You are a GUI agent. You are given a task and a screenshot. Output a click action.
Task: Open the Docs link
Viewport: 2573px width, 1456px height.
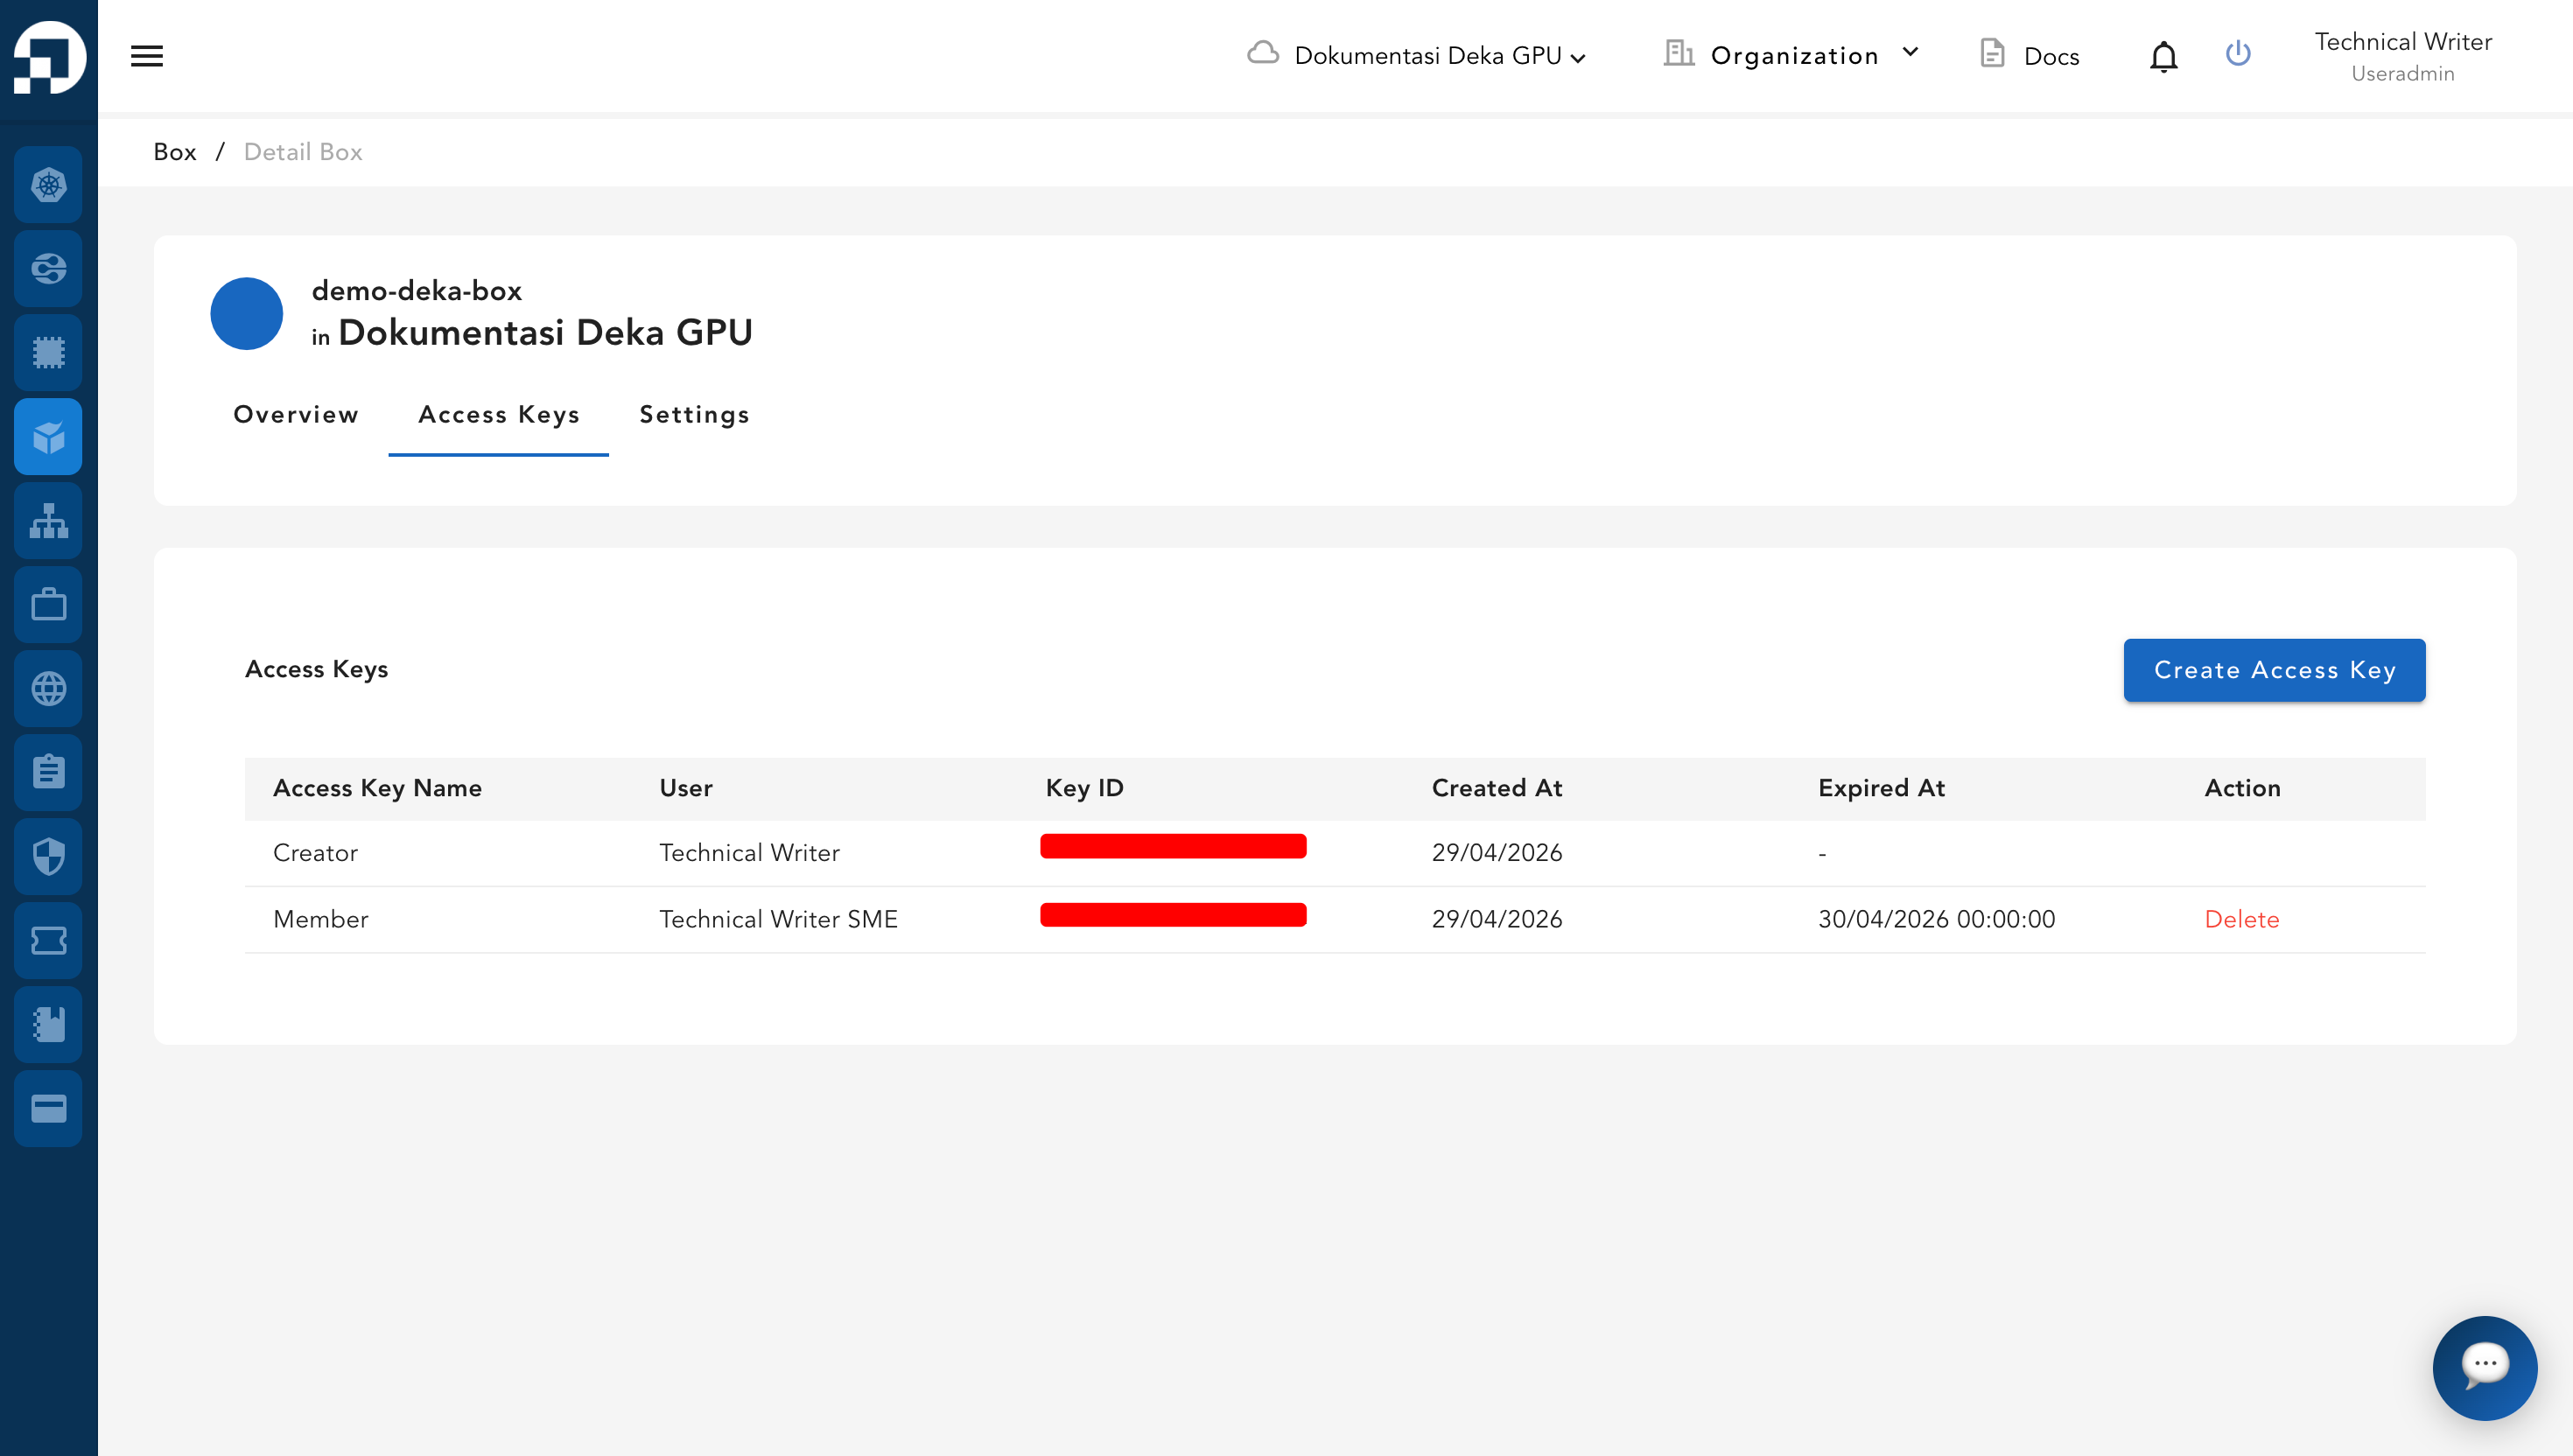click(x=2030, y=55)
